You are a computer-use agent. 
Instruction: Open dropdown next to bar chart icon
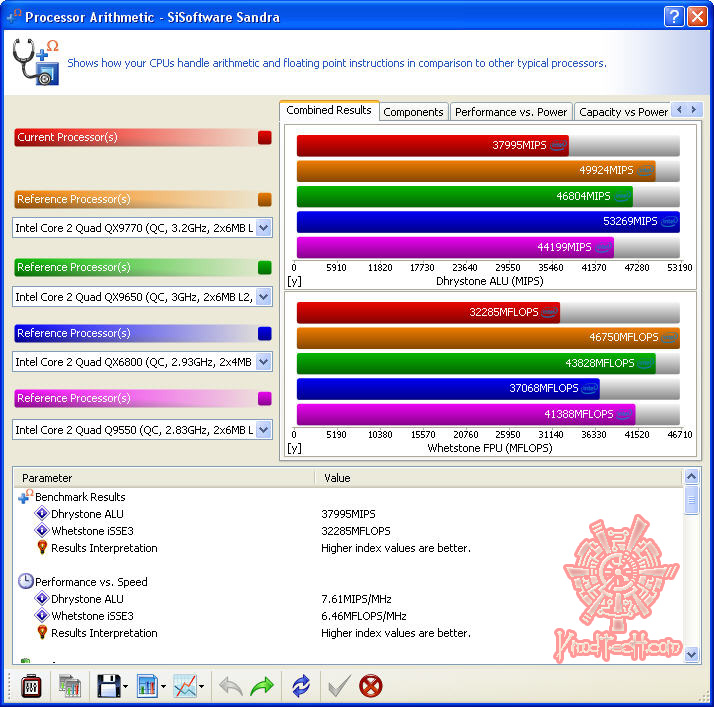(163, 687)
